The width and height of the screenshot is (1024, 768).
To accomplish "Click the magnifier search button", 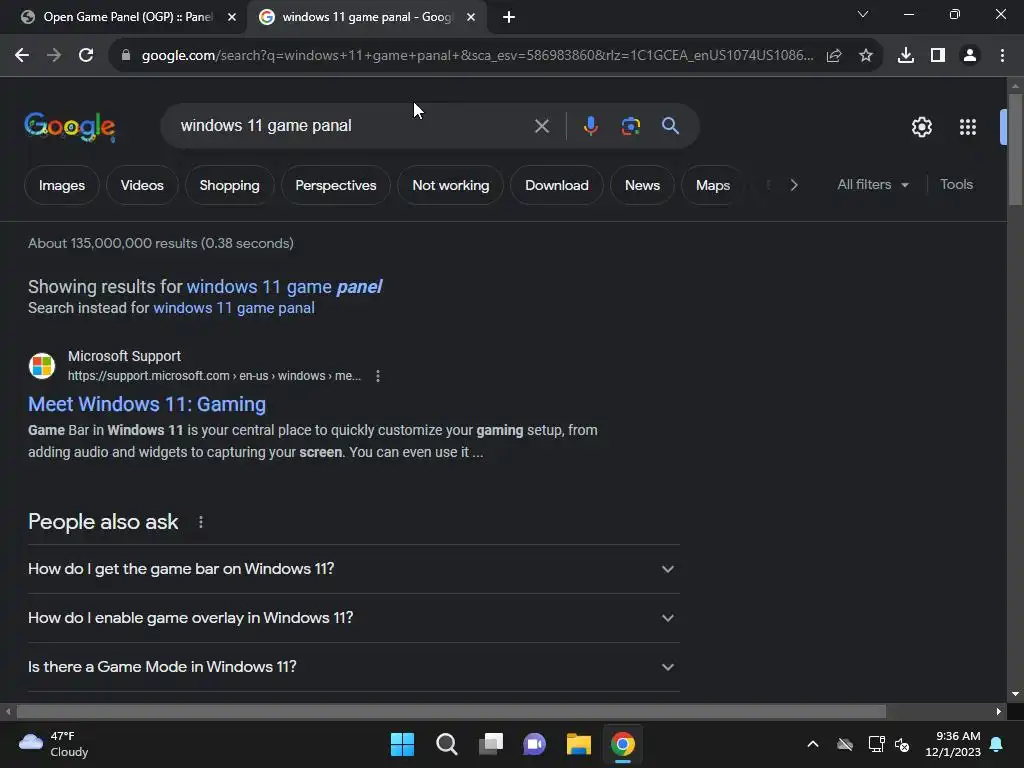I will [671, 125].
